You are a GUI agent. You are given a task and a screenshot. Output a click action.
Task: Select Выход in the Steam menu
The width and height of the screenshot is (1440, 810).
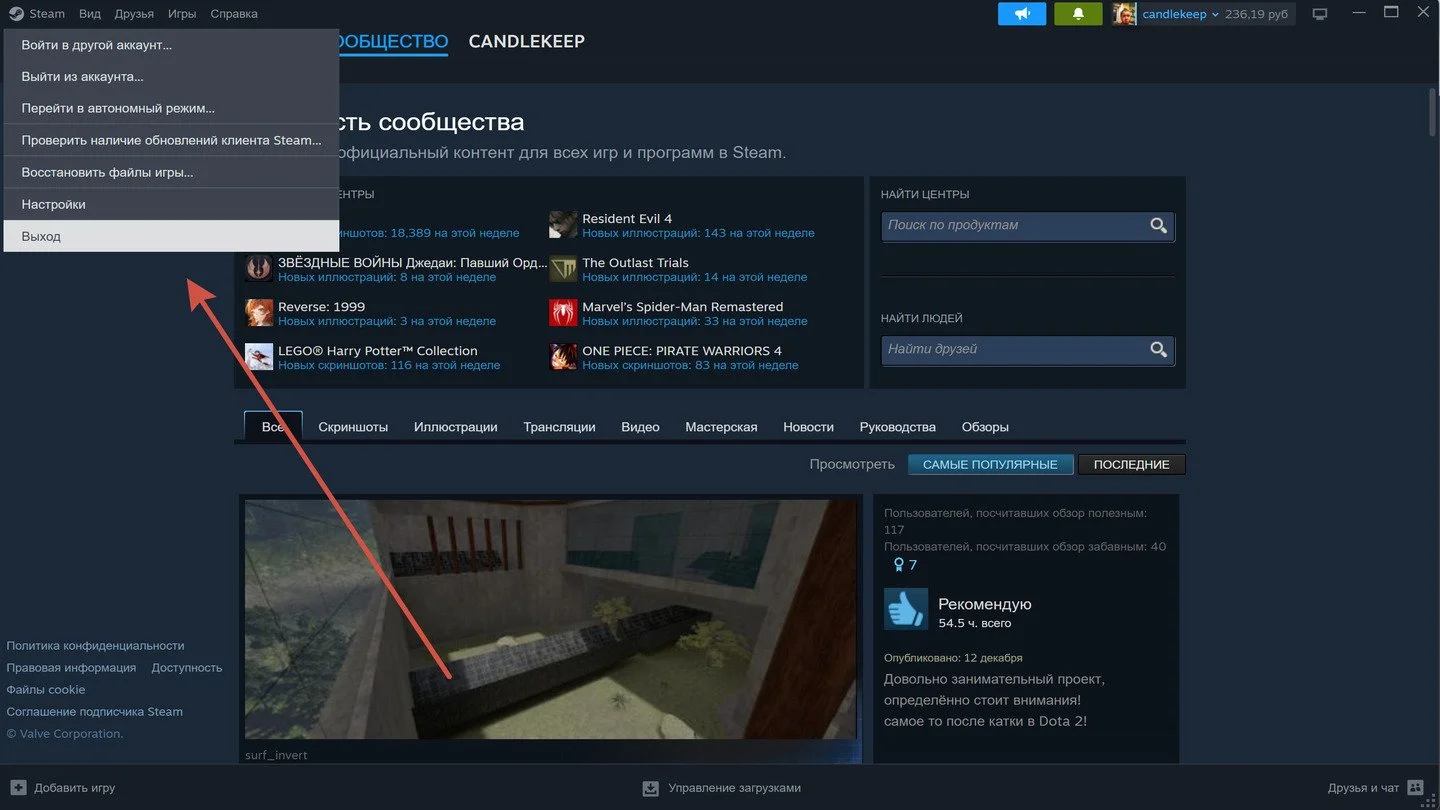(x=171, y=236)
